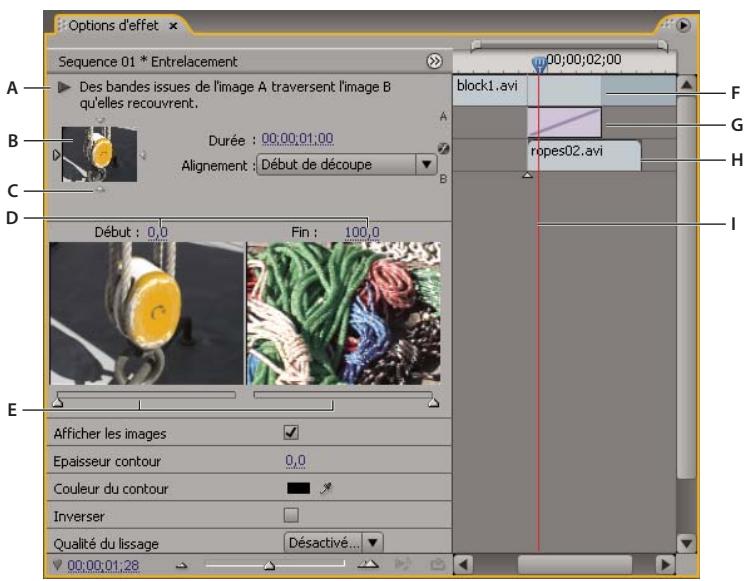Image resolution: width=745 pixels, height=581 pixels.
Task: Open the Alignement dropdown
Action: click(x=346, y=165)
